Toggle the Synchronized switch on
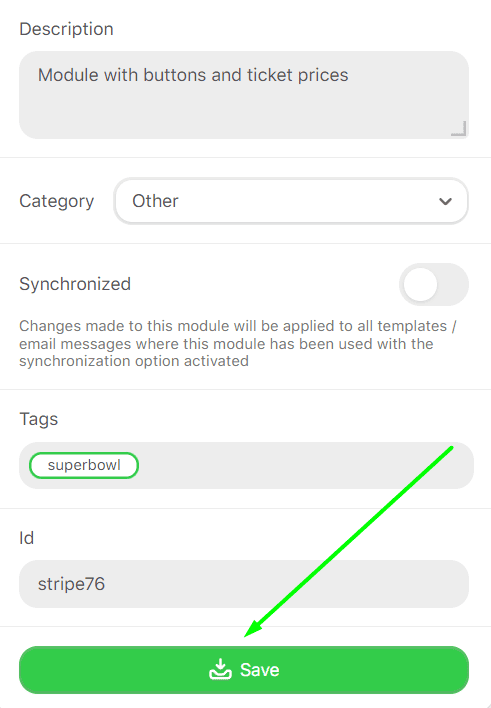 [x=434, y=284]
